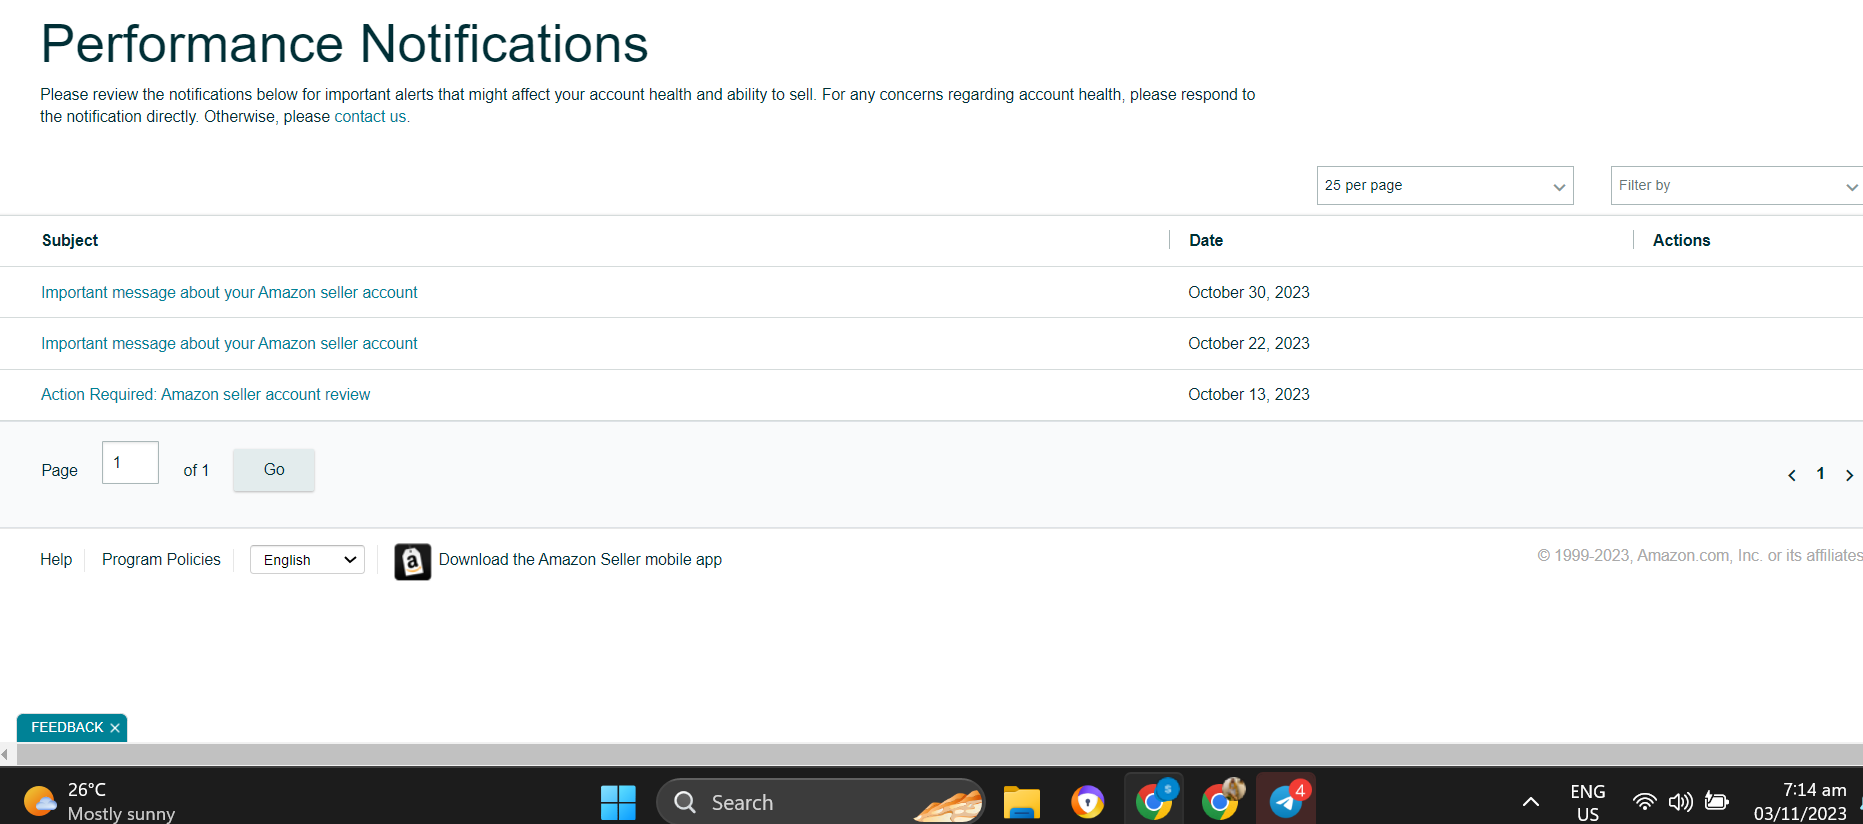1863x824 pixels.
Task: Click the horizontal scrollbar track
Action: point(938,755)
